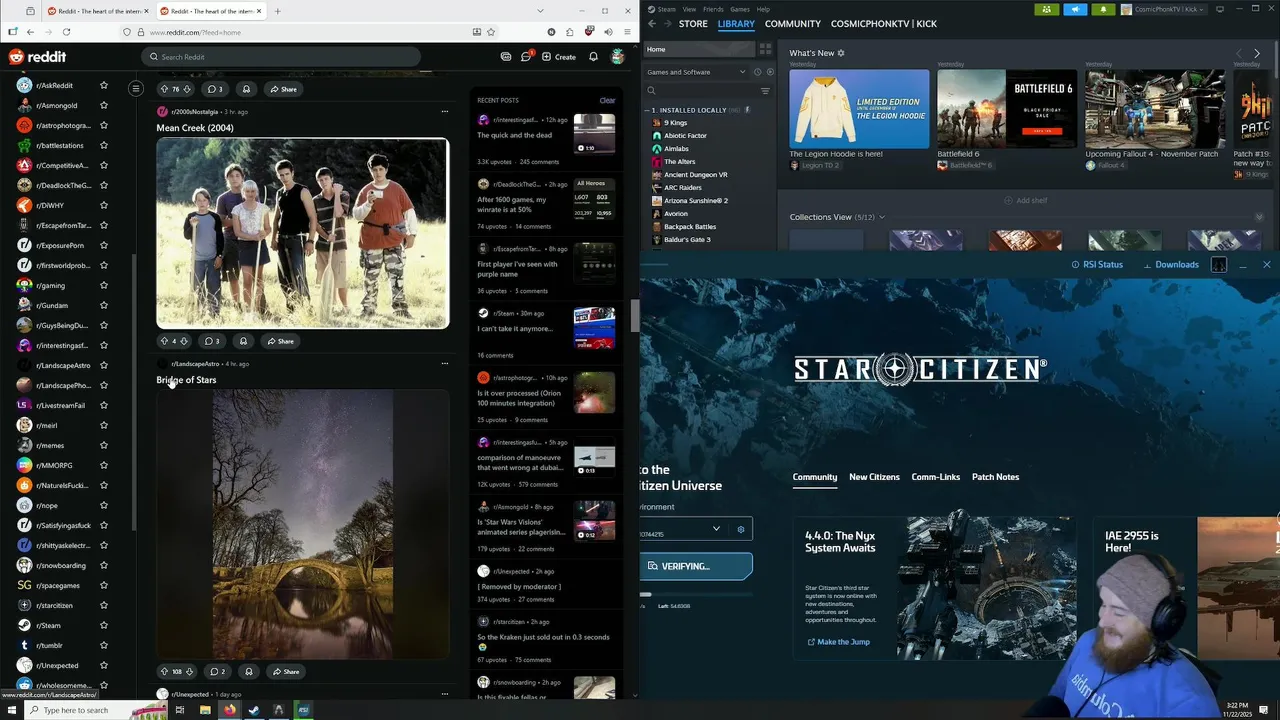Image resolution: width=1280 pixels, height=720 pixels.
Task: Expand Collections View dropdown in Steam
Action: click(x=881, y=217)
